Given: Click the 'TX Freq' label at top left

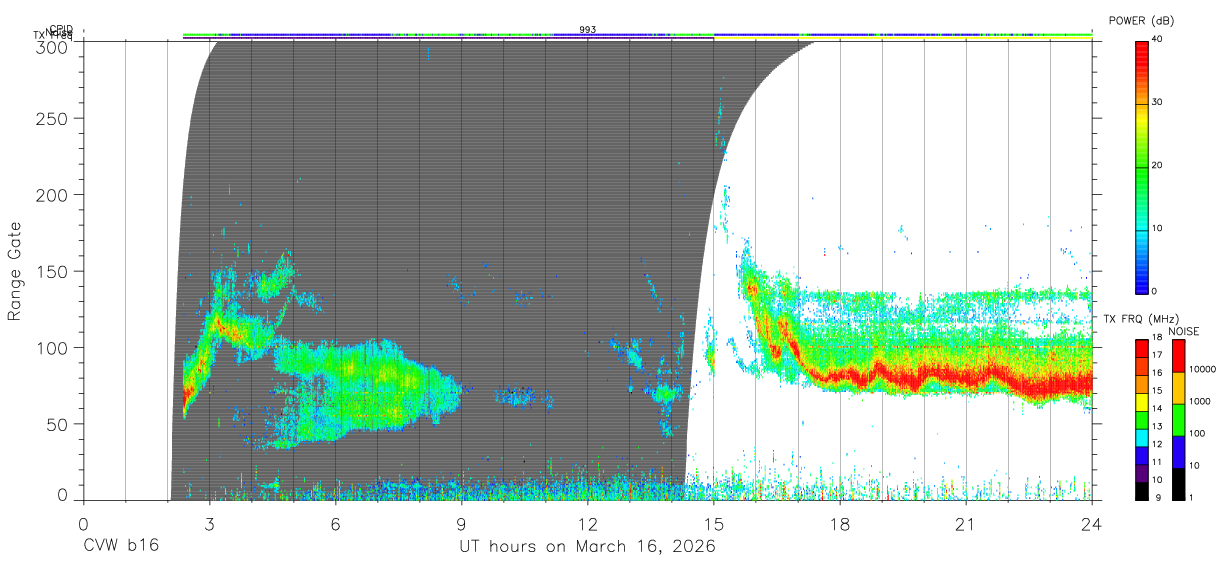Looking at the screenshot, I should (x=53, y=36).
